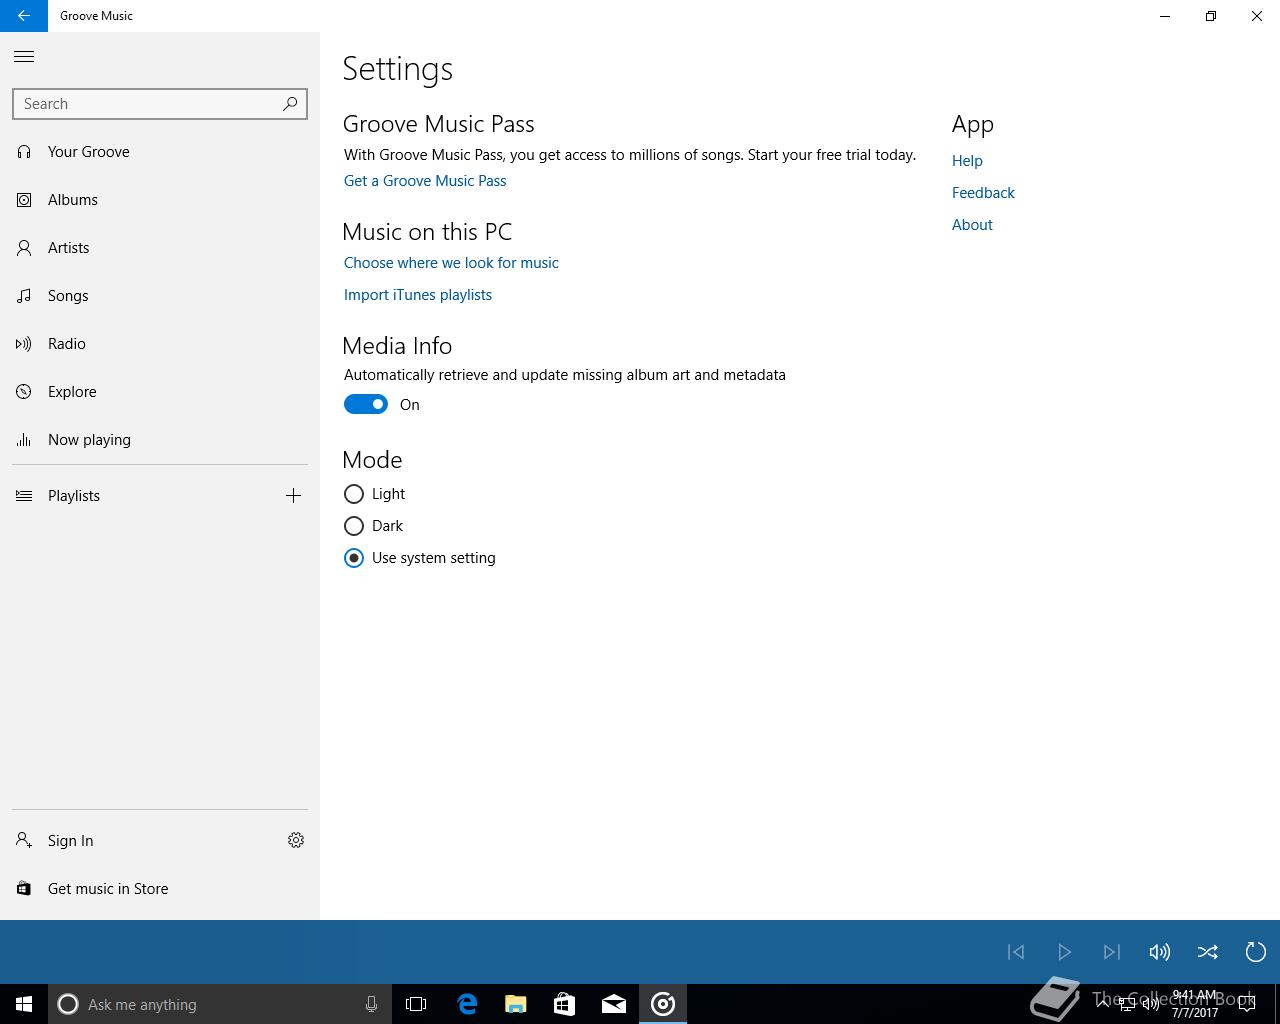Click the Radio waves icon
This screenshot has width=1280, height=1024.
pos(24,344)
